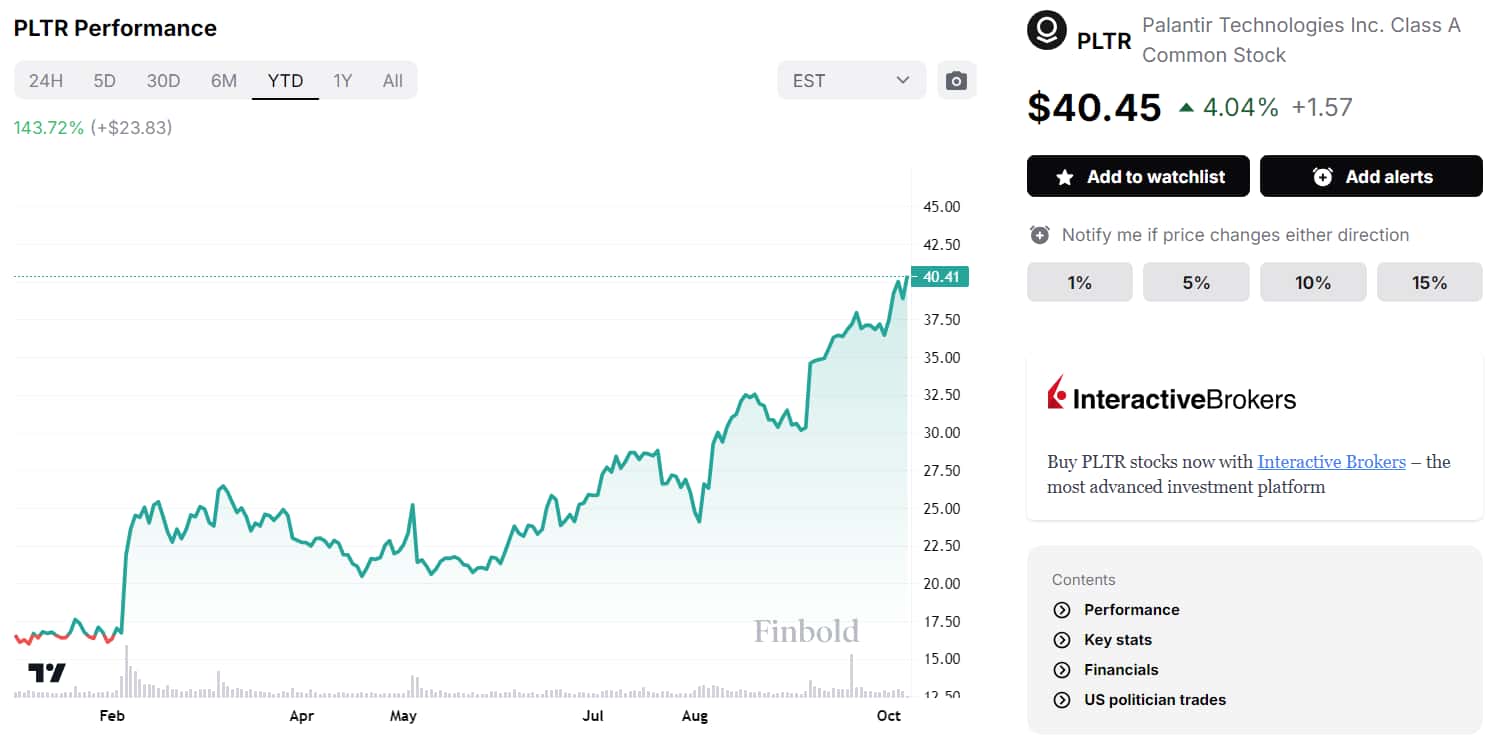Jump to Financials section
The width and height of the screenshot is (1508, 753).
click(1121, 670)
